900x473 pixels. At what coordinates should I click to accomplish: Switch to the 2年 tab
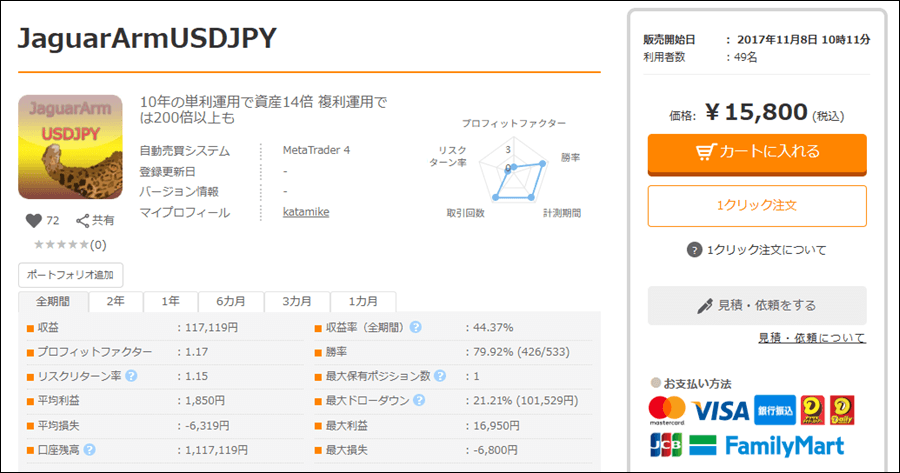(x=115, y=301)
